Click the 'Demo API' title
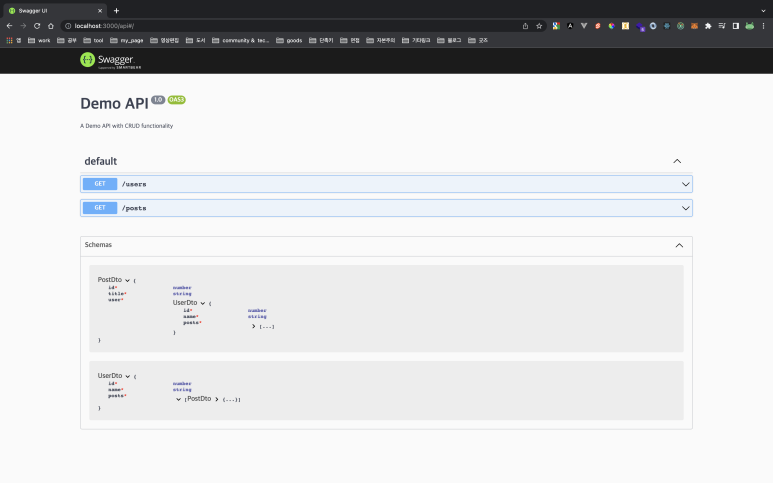Screen dimensions: 773x483 [x=114, y=104]
